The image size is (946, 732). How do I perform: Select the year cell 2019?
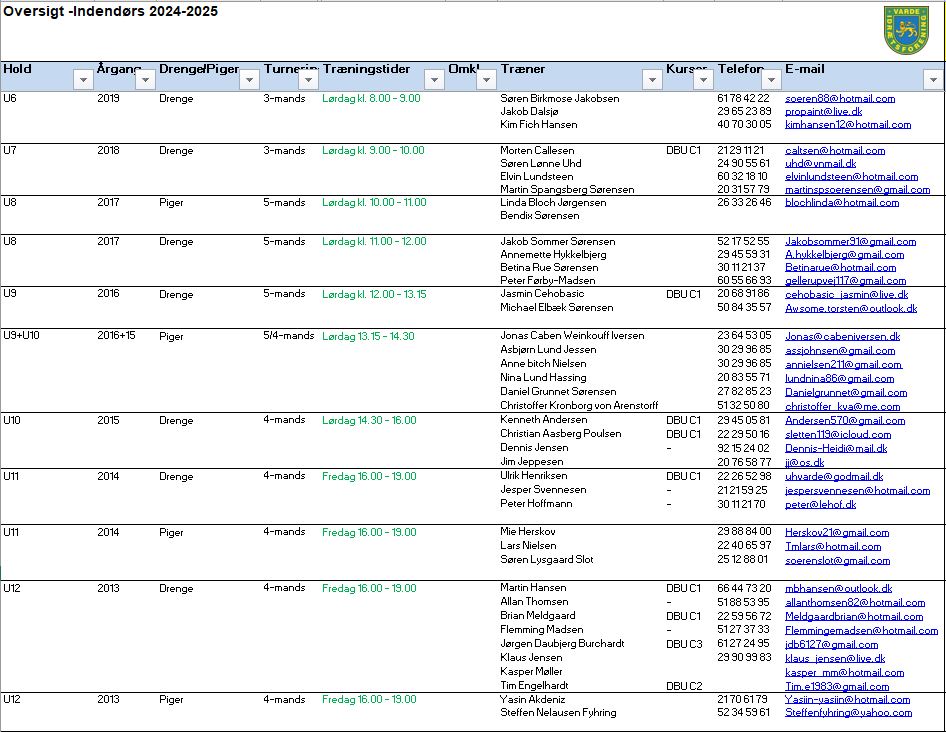(108, 98)
